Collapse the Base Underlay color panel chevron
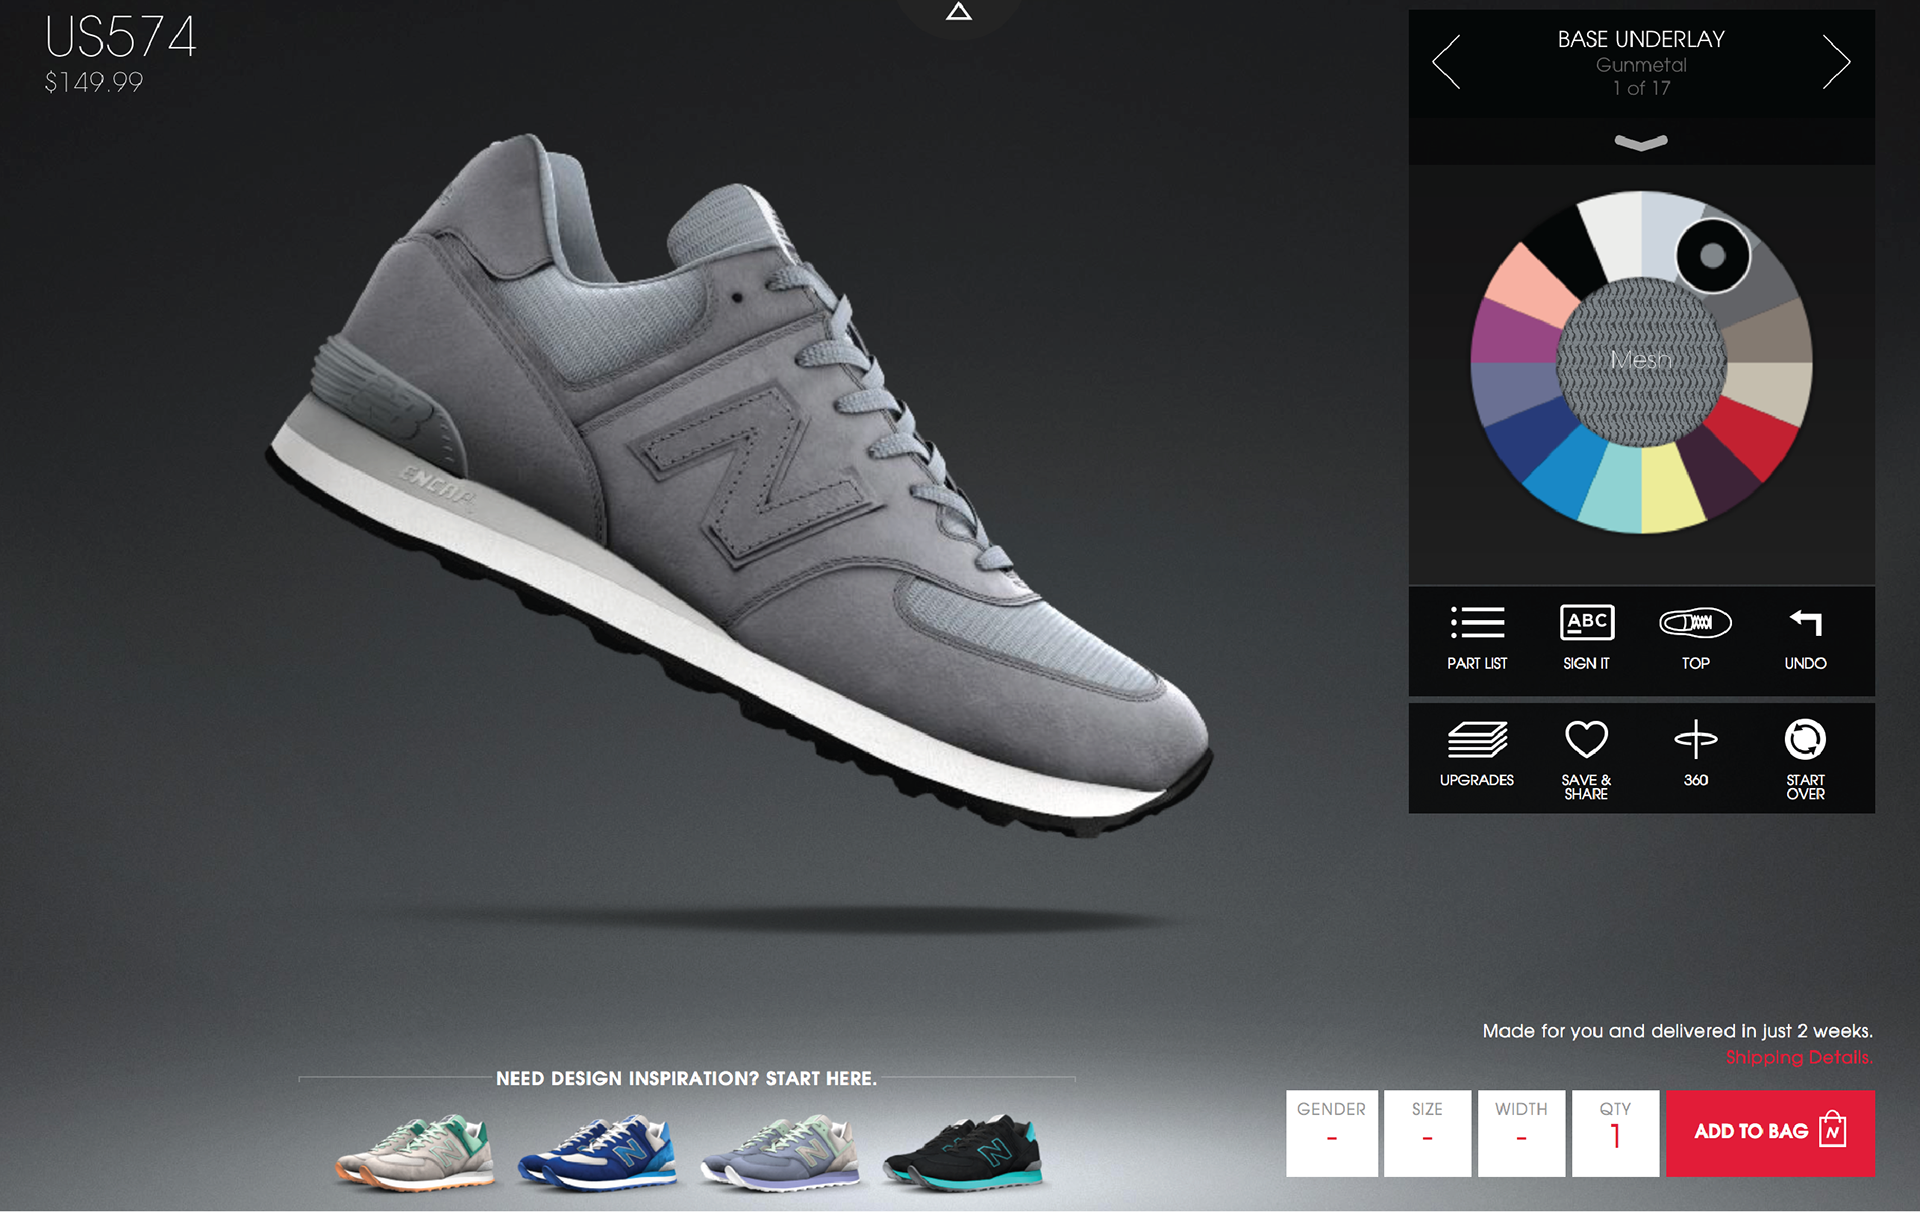 point(1641,143)
